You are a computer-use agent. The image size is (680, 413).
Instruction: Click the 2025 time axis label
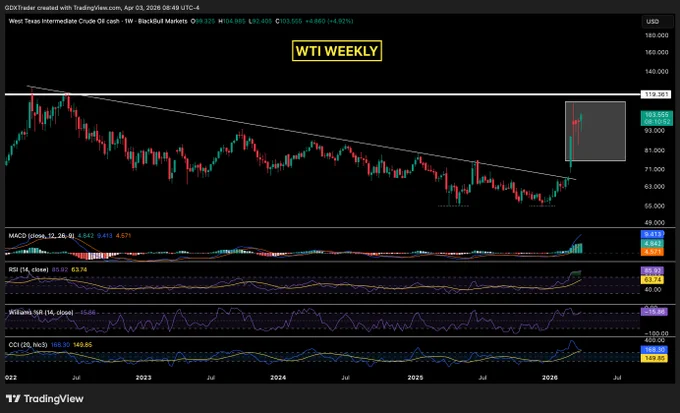[x=415, y=377]
